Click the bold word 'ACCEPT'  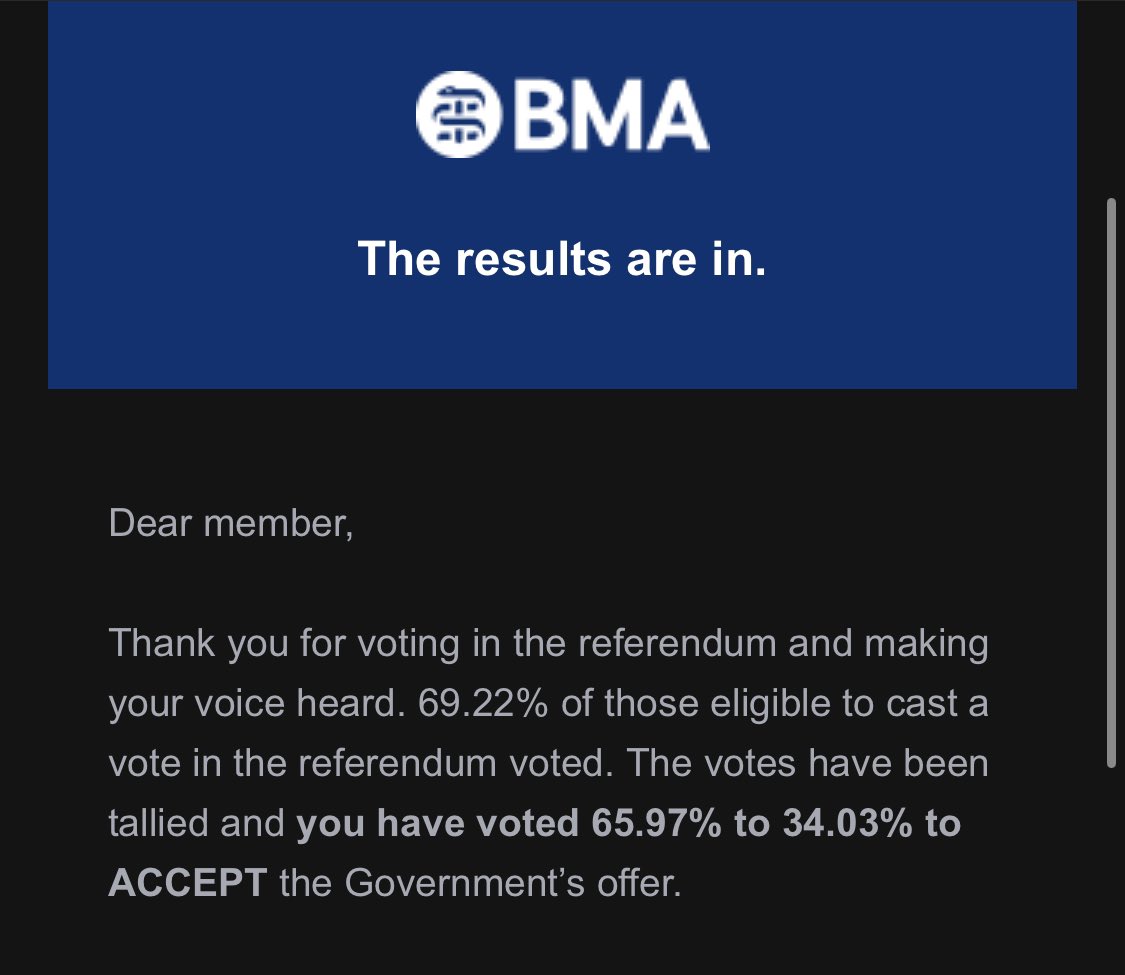coord(188,883)
